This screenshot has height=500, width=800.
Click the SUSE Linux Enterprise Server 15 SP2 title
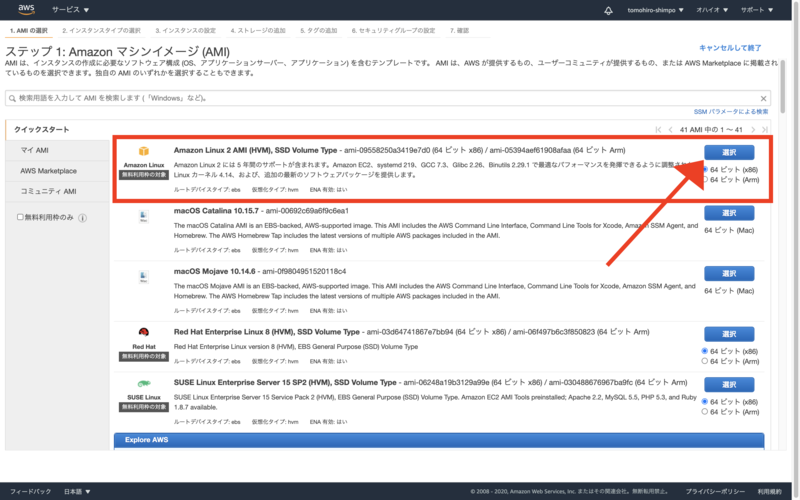[x=285, y=383]
